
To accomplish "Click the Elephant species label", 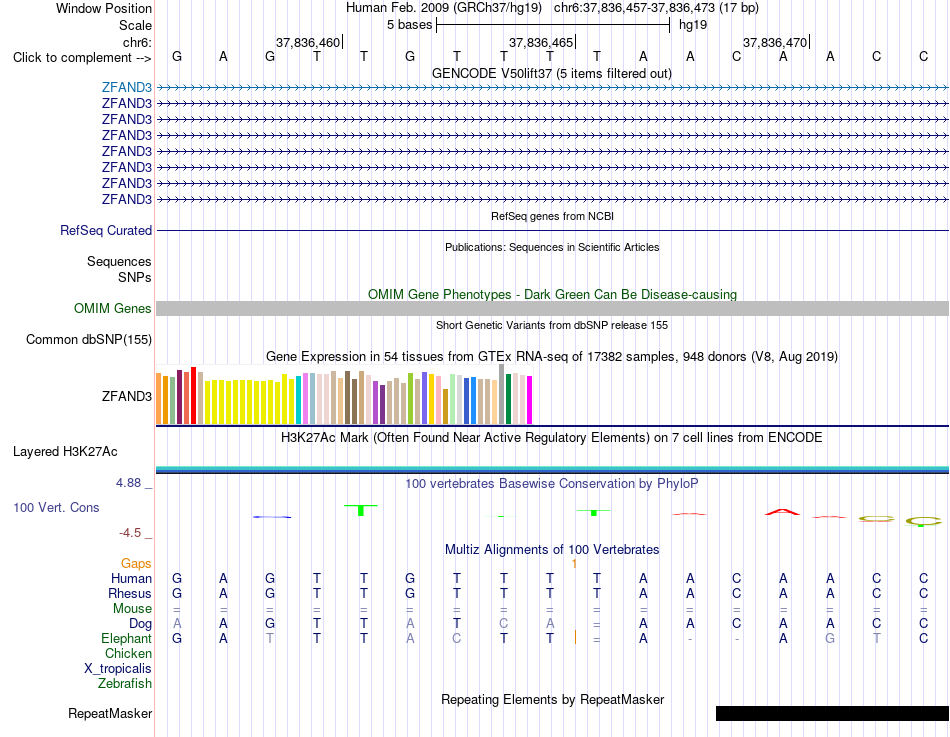I will 127,638.
